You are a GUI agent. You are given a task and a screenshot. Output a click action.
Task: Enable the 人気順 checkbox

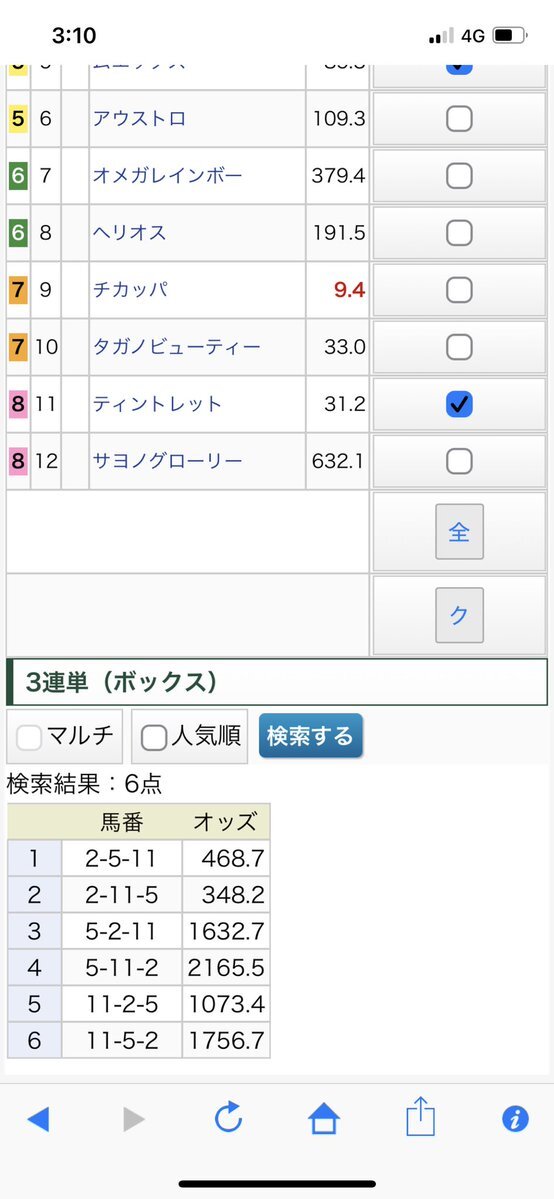(154, 738)
